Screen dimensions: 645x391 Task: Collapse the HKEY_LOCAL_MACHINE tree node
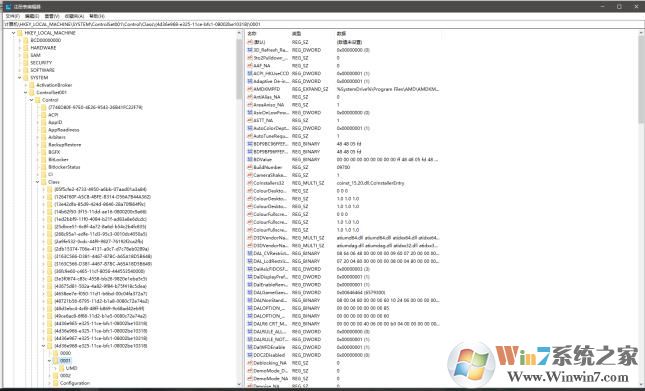pyautogui.click(x=14, y=33)
